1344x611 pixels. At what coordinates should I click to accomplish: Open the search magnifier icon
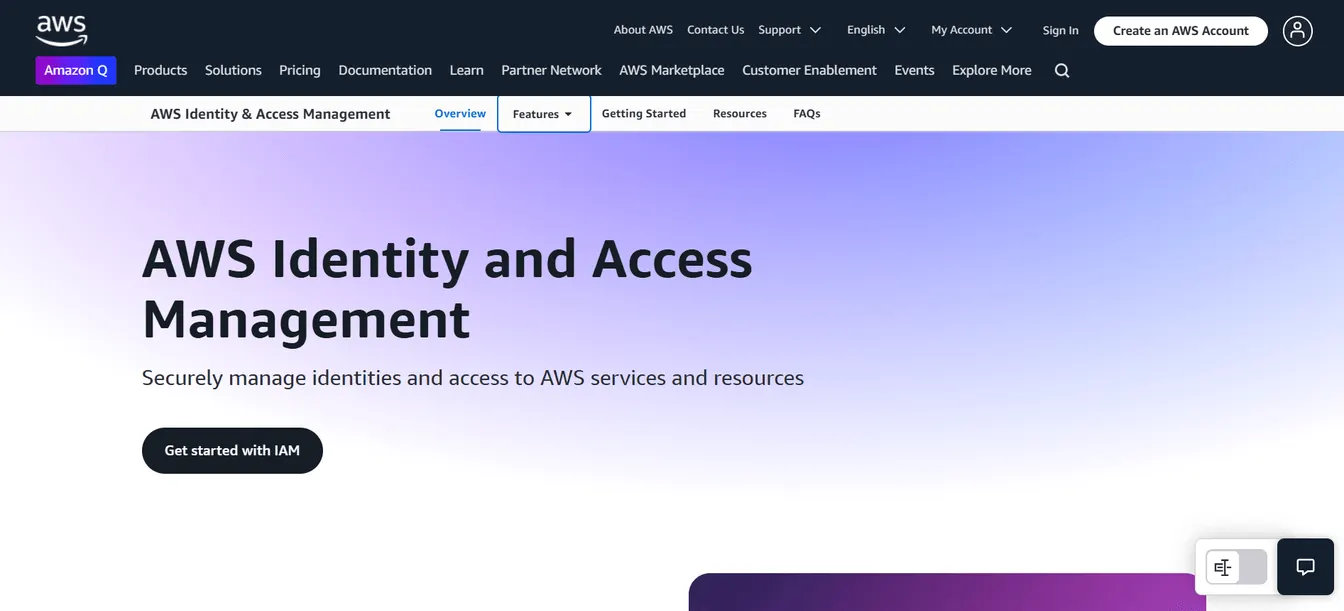(x=1062, y=70)
